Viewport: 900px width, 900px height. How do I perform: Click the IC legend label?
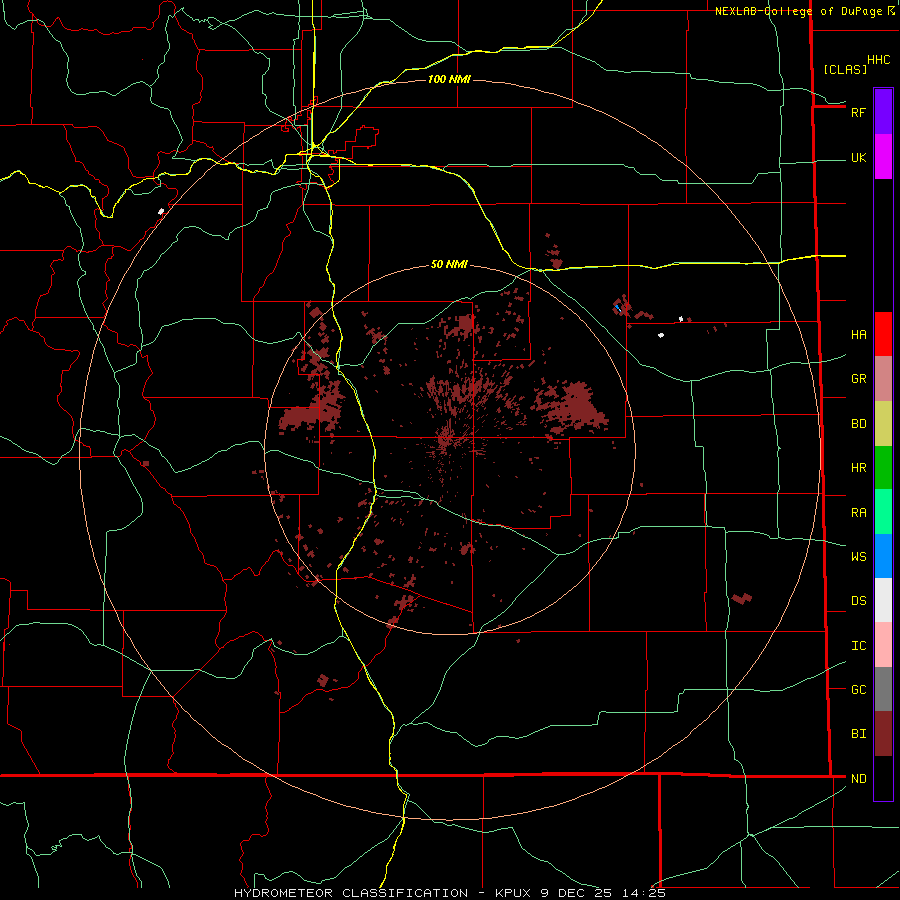coord(859,646)
